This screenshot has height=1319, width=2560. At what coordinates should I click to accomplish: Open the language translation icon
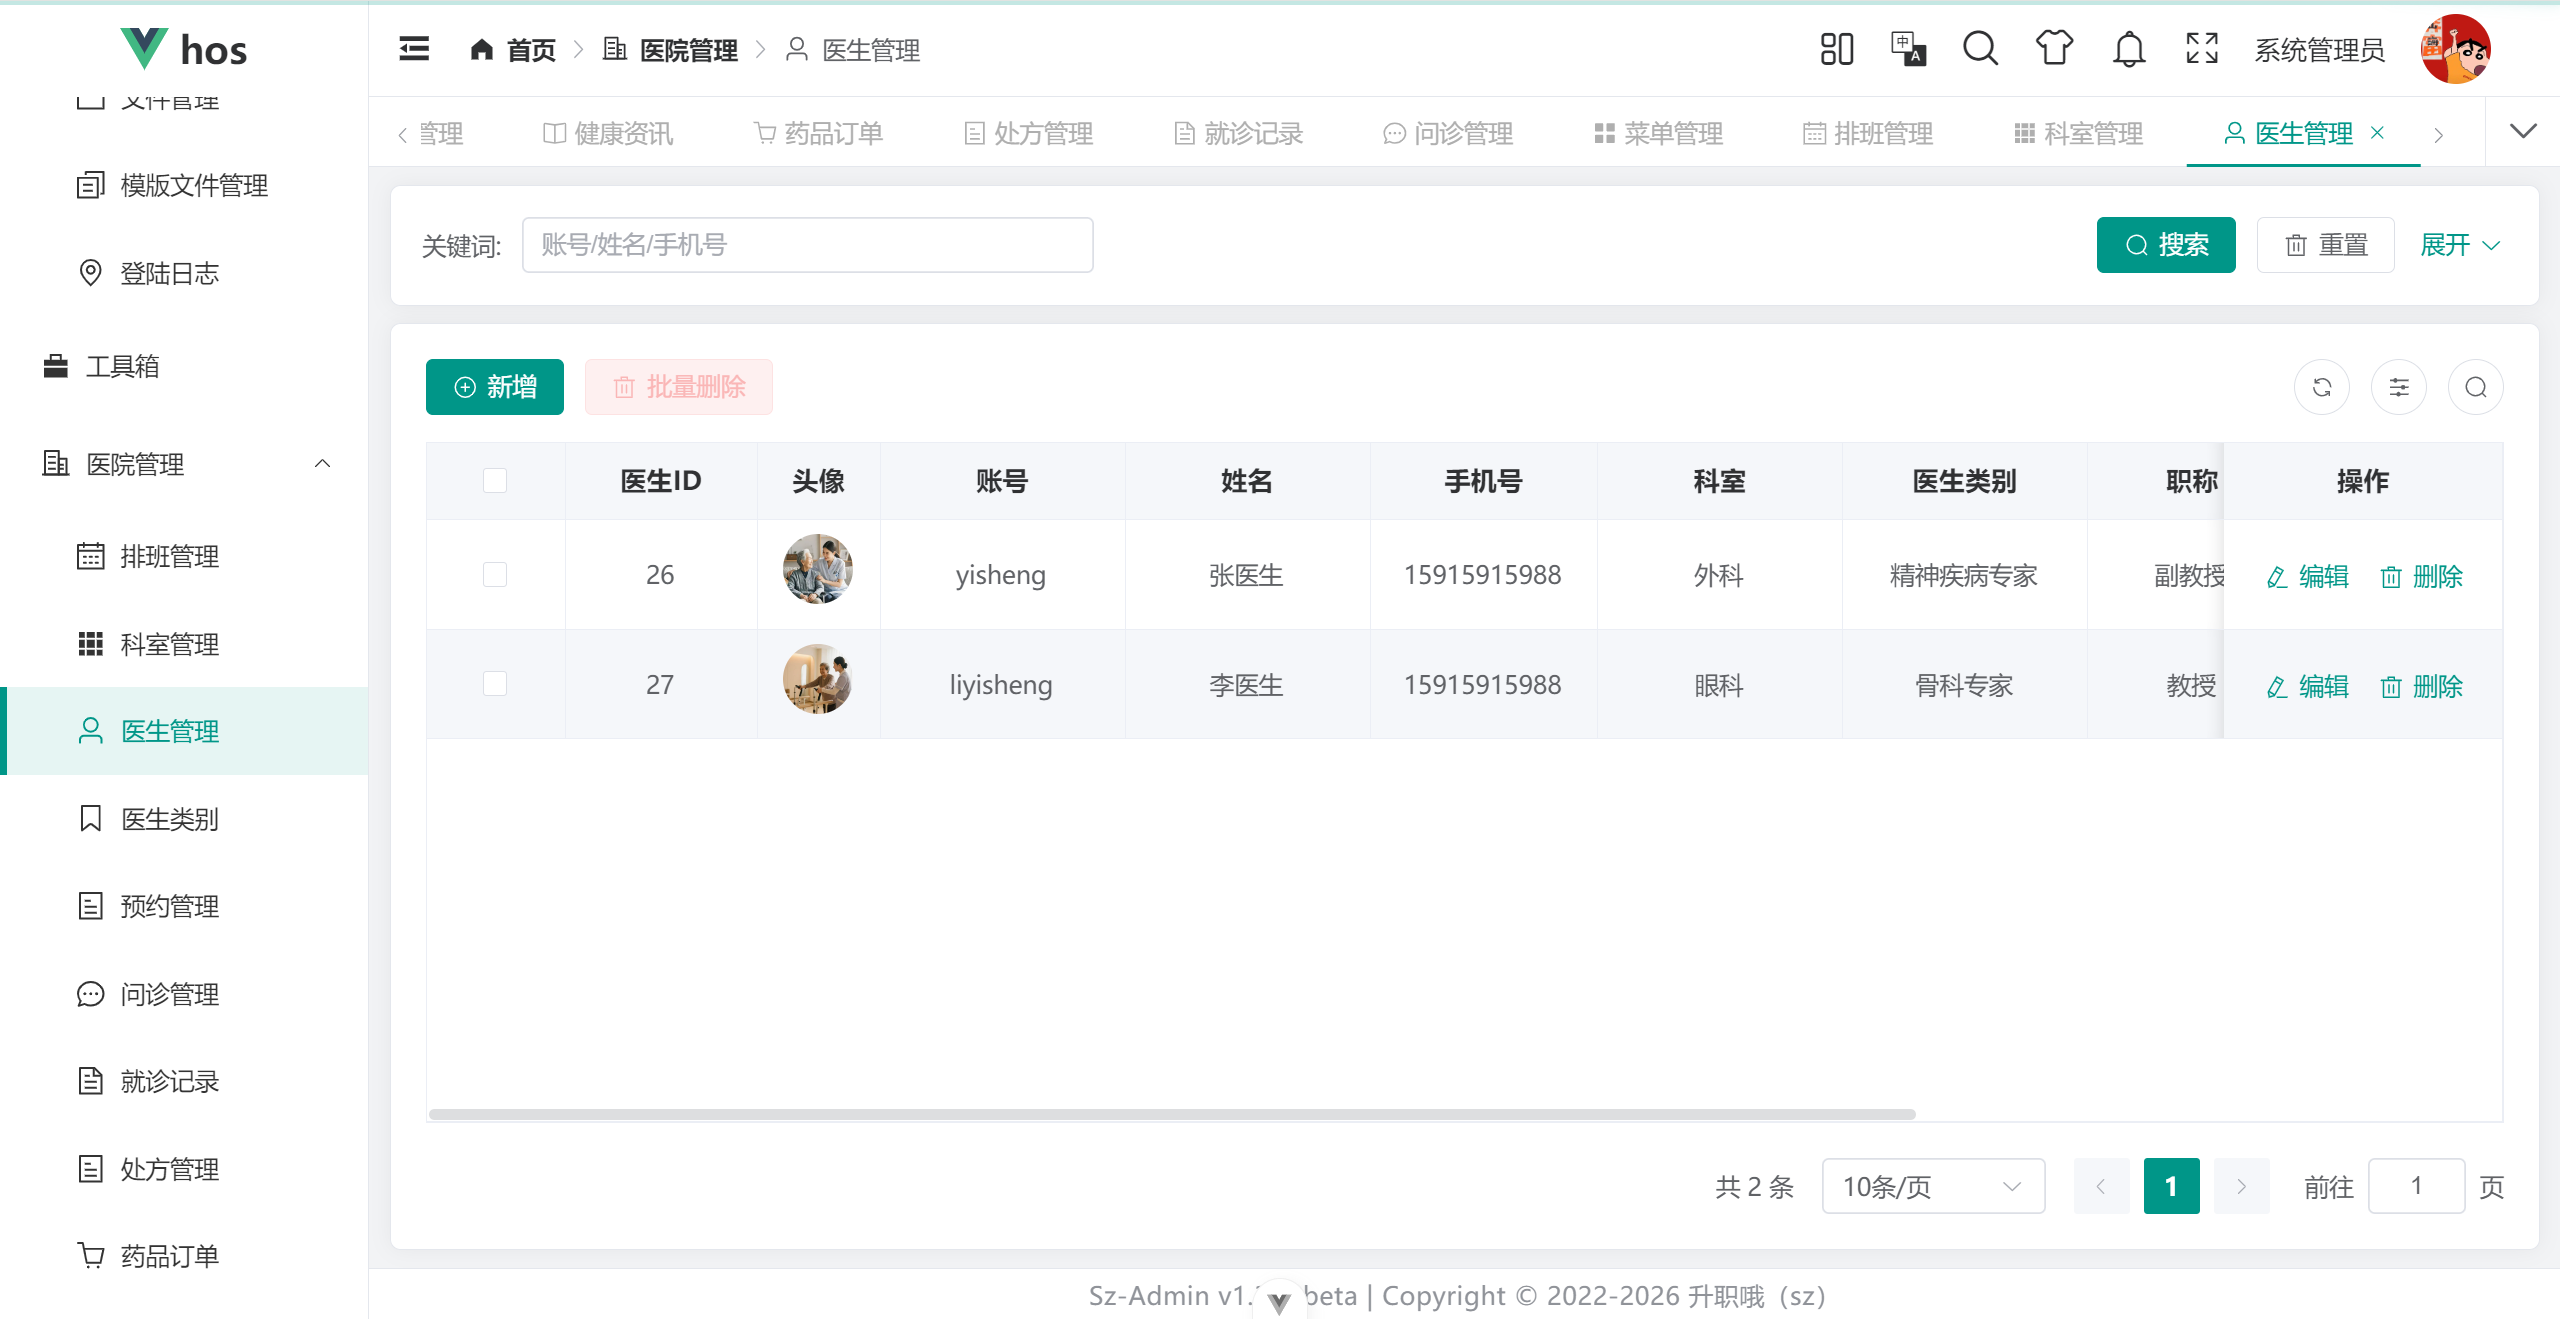click(x=1908, y=49)
